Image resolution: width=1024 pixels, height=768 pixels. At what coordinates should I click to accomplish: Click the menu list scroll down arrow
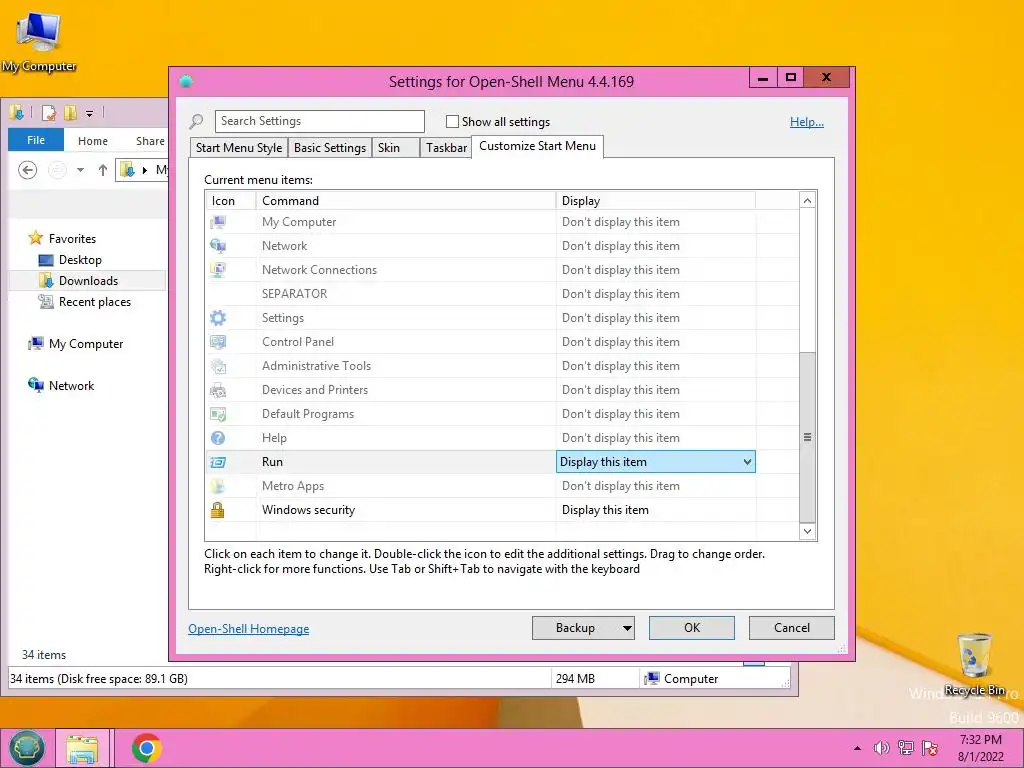coord(807,531)
